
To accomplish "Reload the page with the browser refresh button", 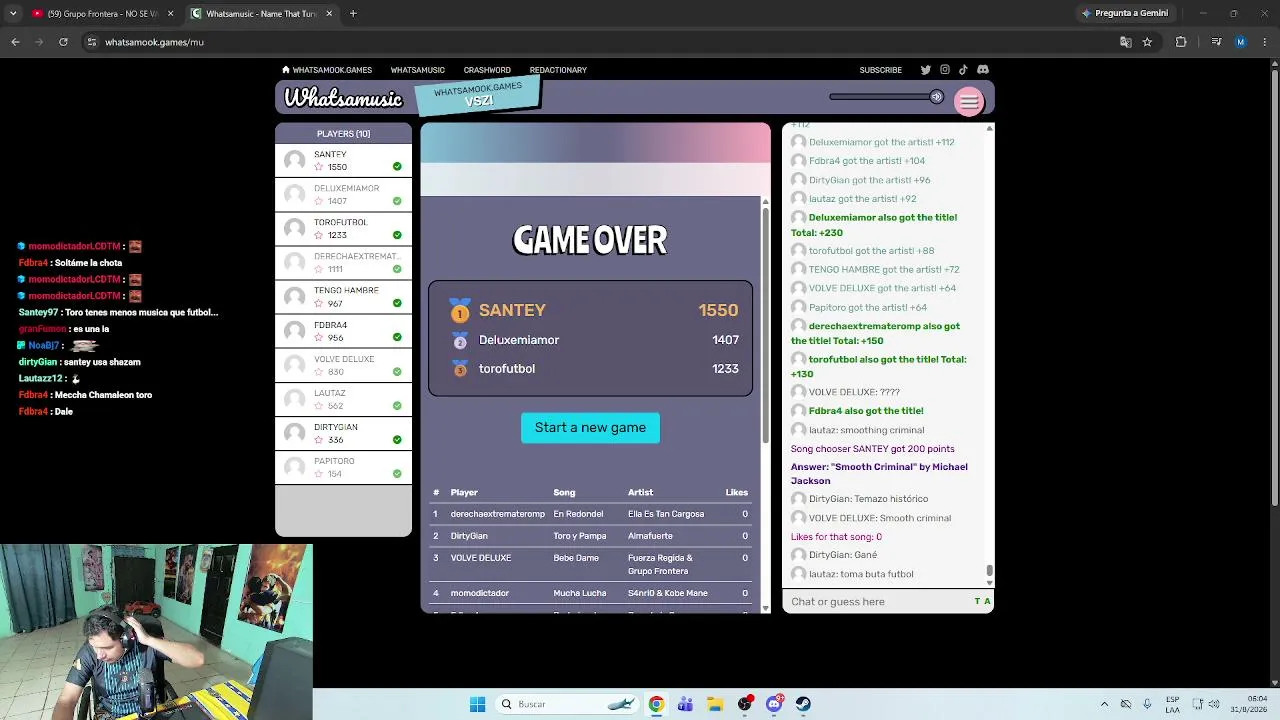I will coord(63,42).
